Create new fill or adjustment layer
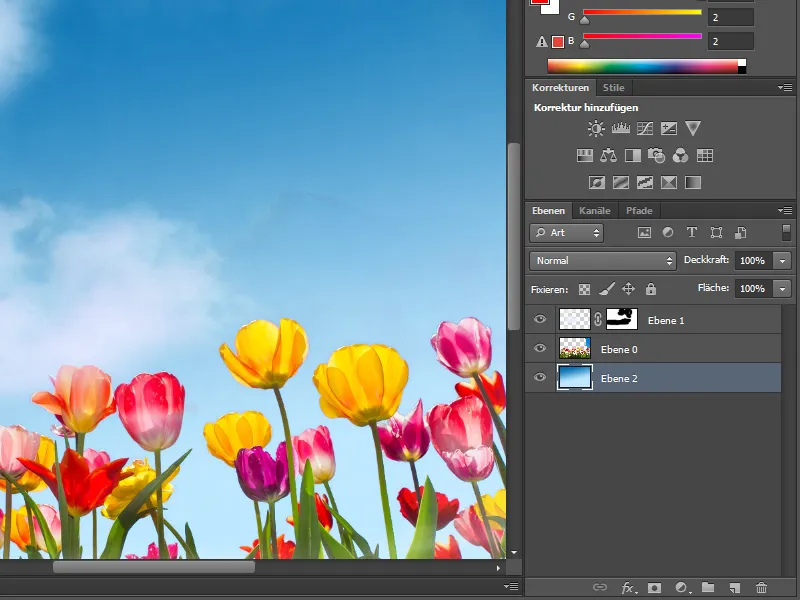 (682, 588)
